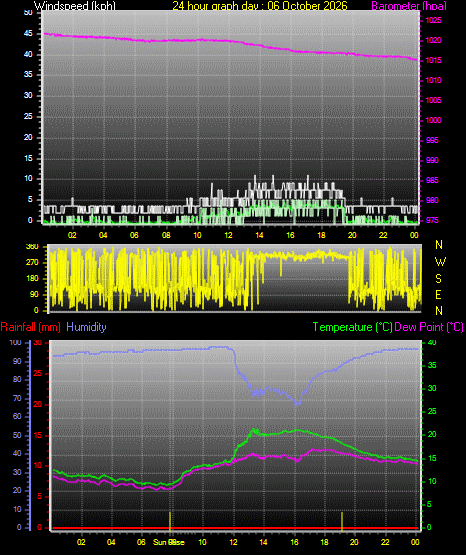Click barometer scale value 1005
This screenshot has height=555, width=466.
tap(433, 100)
